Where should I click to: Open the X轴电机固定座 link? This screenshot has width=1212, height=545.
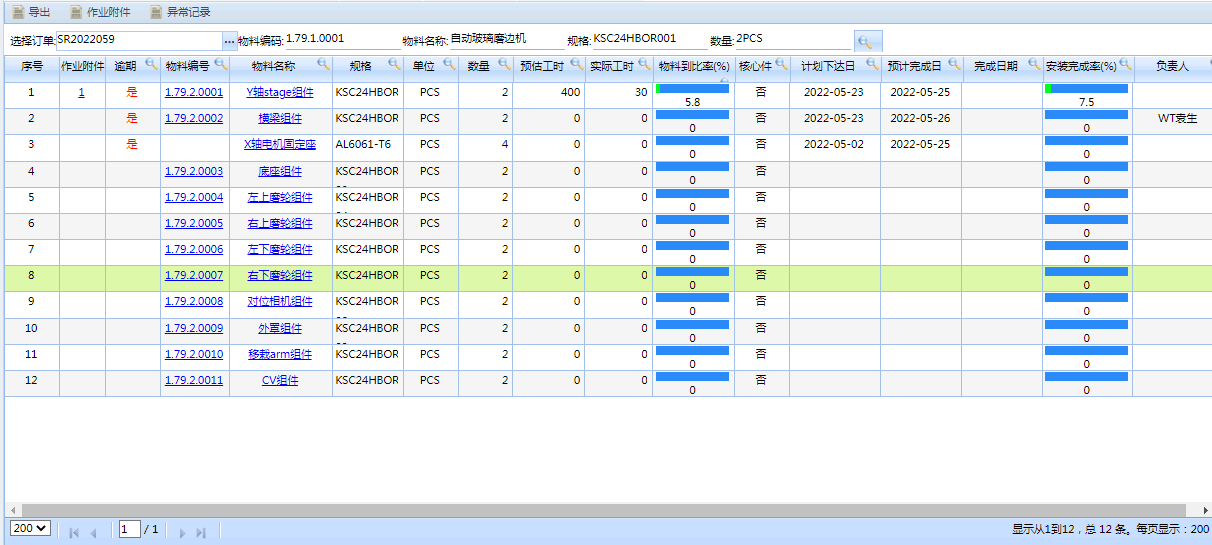point(280,144)
